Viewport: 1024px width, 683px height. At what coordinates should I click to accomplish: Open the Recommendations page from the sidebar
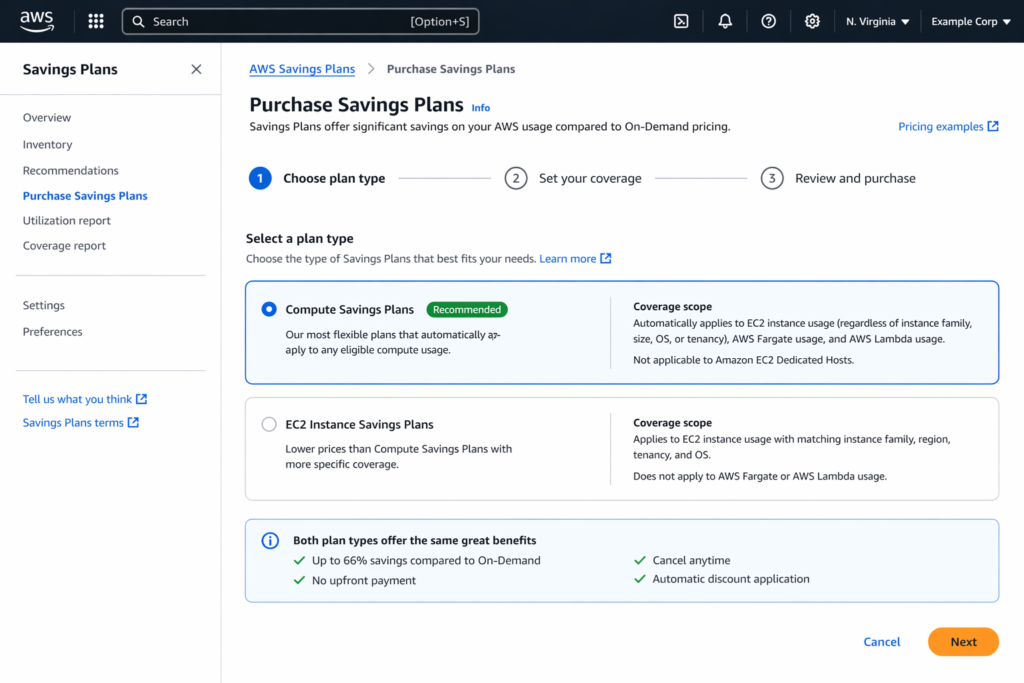70,170
